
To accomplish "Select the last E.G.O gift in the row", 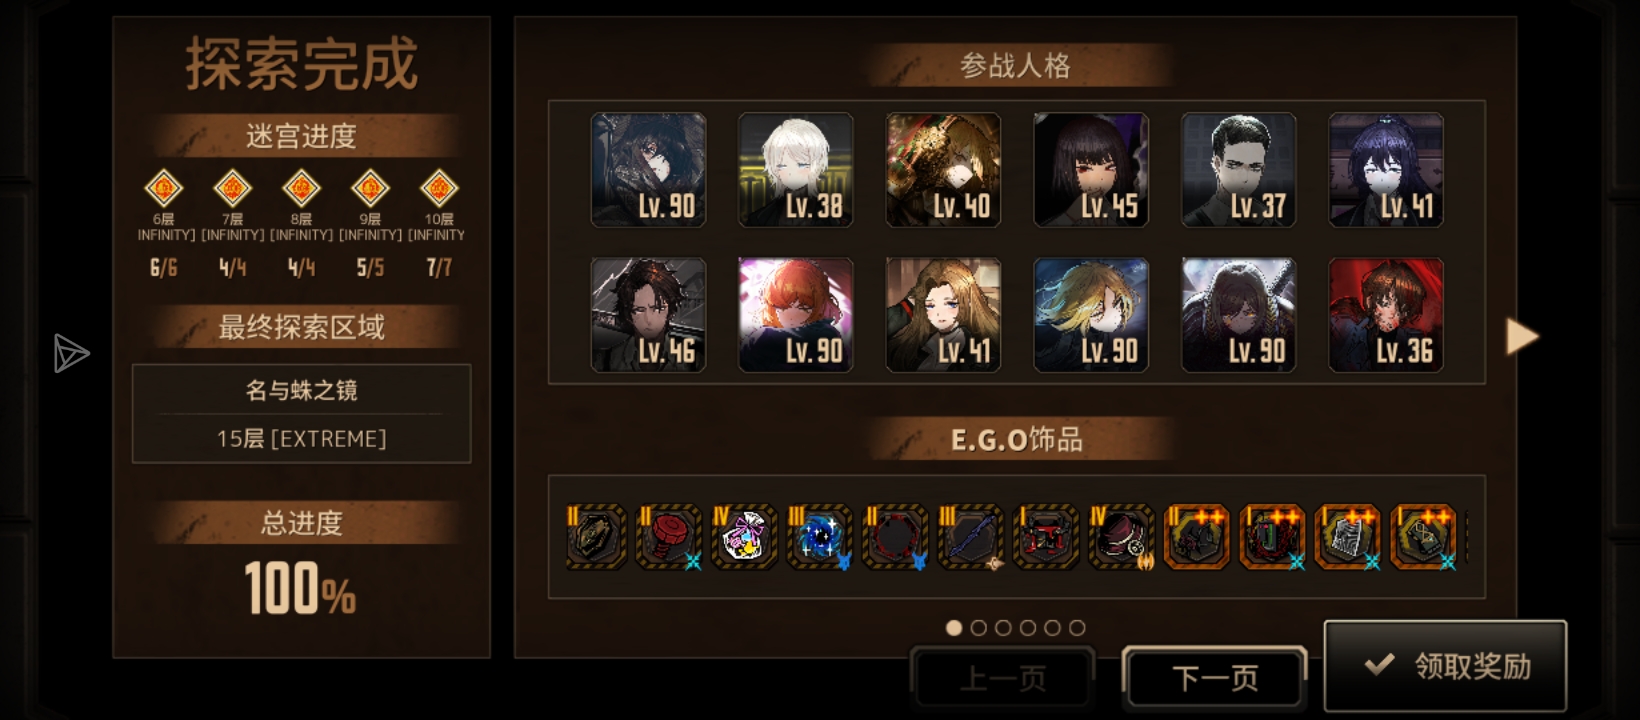I will click(1423, 538).
